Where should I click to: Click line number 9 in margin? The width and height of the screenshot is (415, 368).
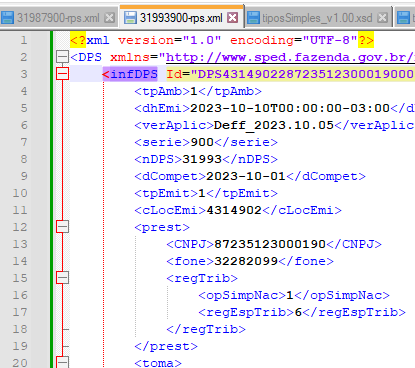(24, 176)
